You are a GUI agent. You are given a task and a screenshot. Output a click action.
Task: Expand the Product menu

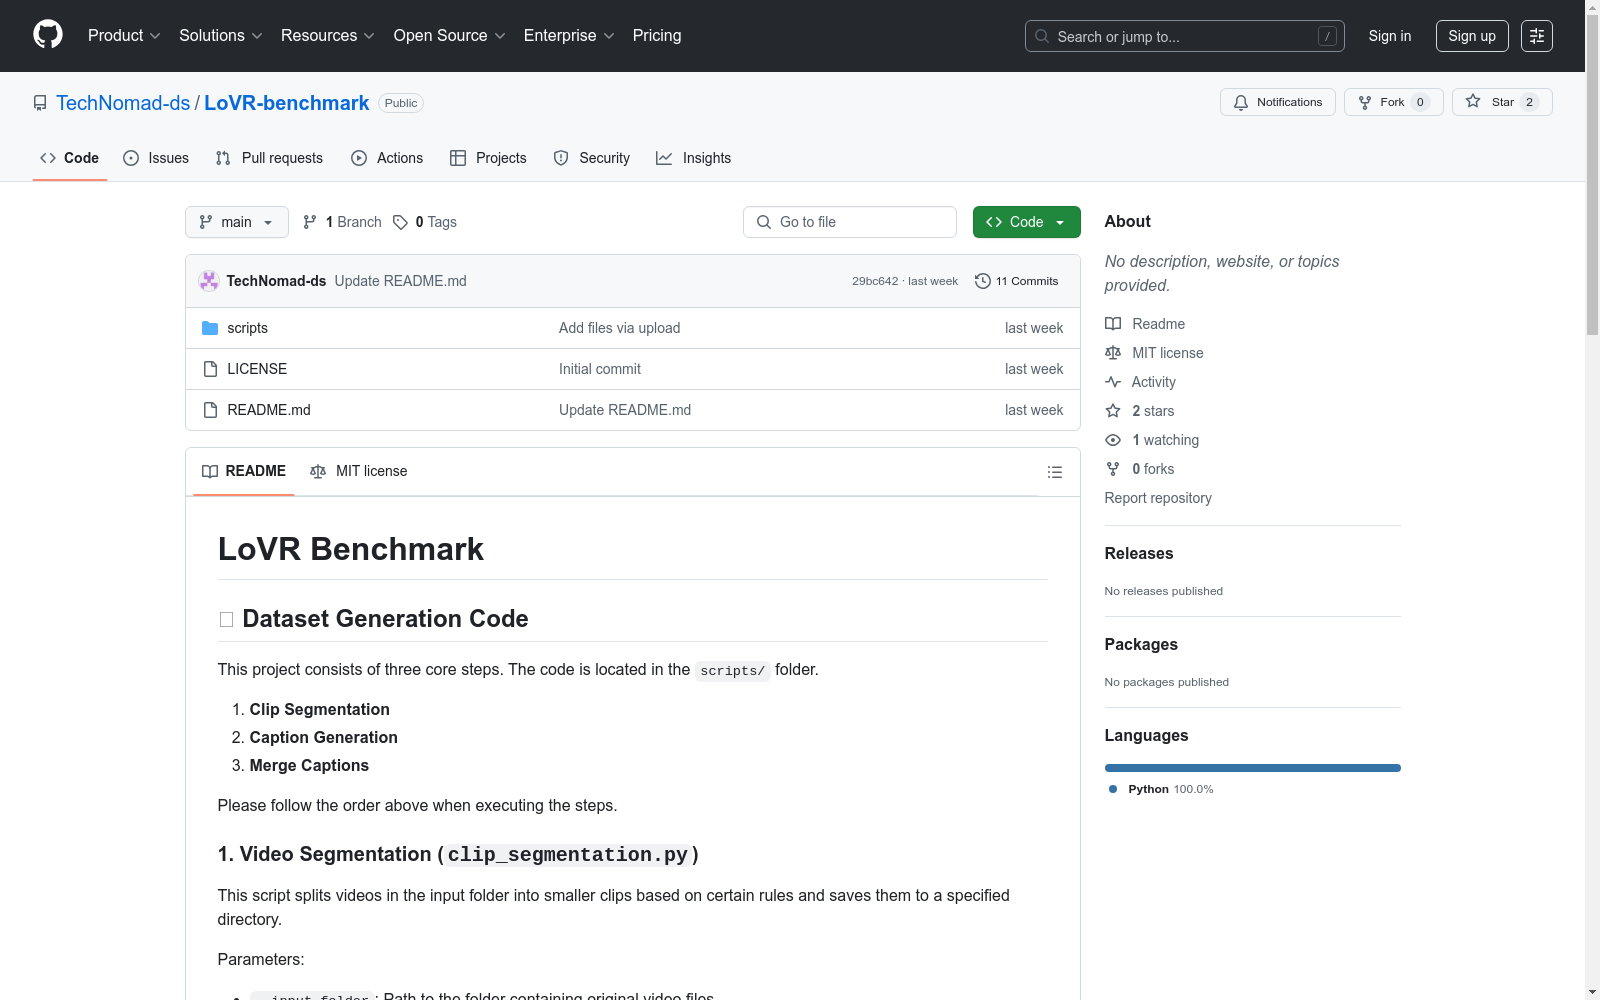124,36
